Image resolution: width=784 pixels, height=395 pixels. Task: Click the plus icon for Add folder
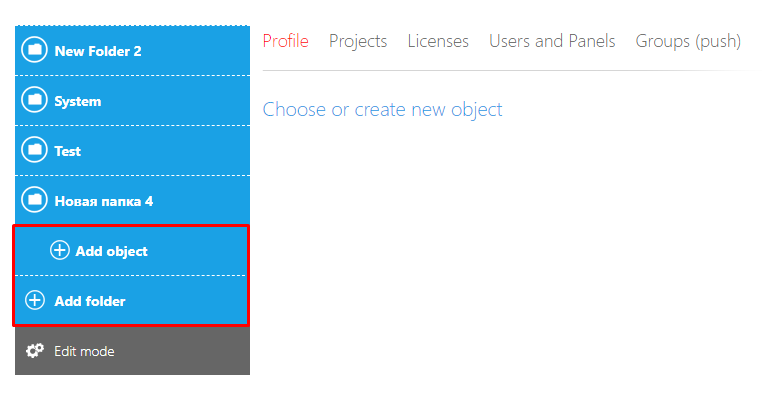coord(35,300)
